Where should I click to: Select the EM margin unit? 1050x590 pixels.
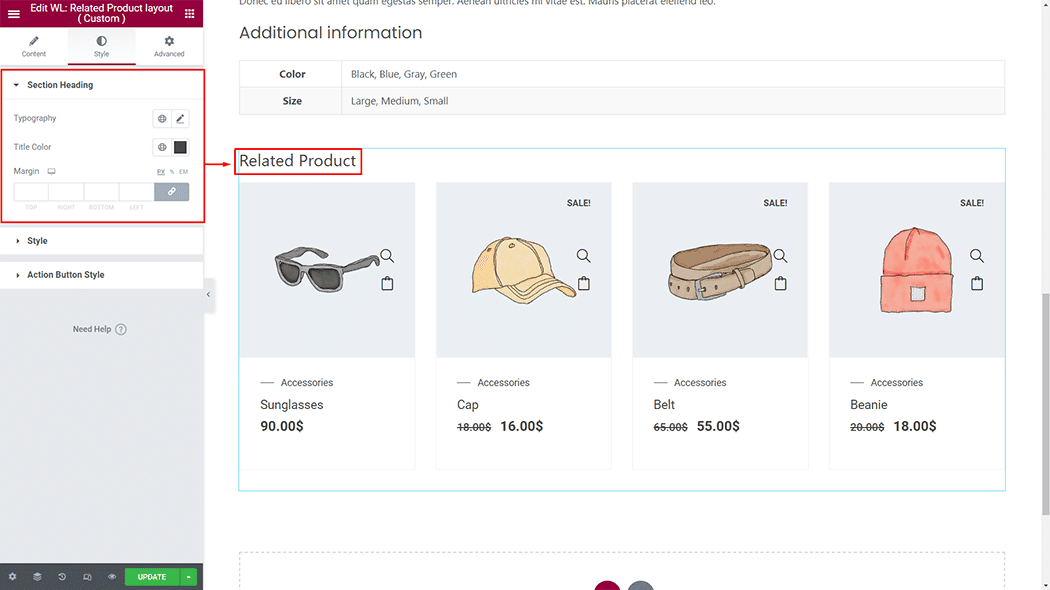click(183, 172)
